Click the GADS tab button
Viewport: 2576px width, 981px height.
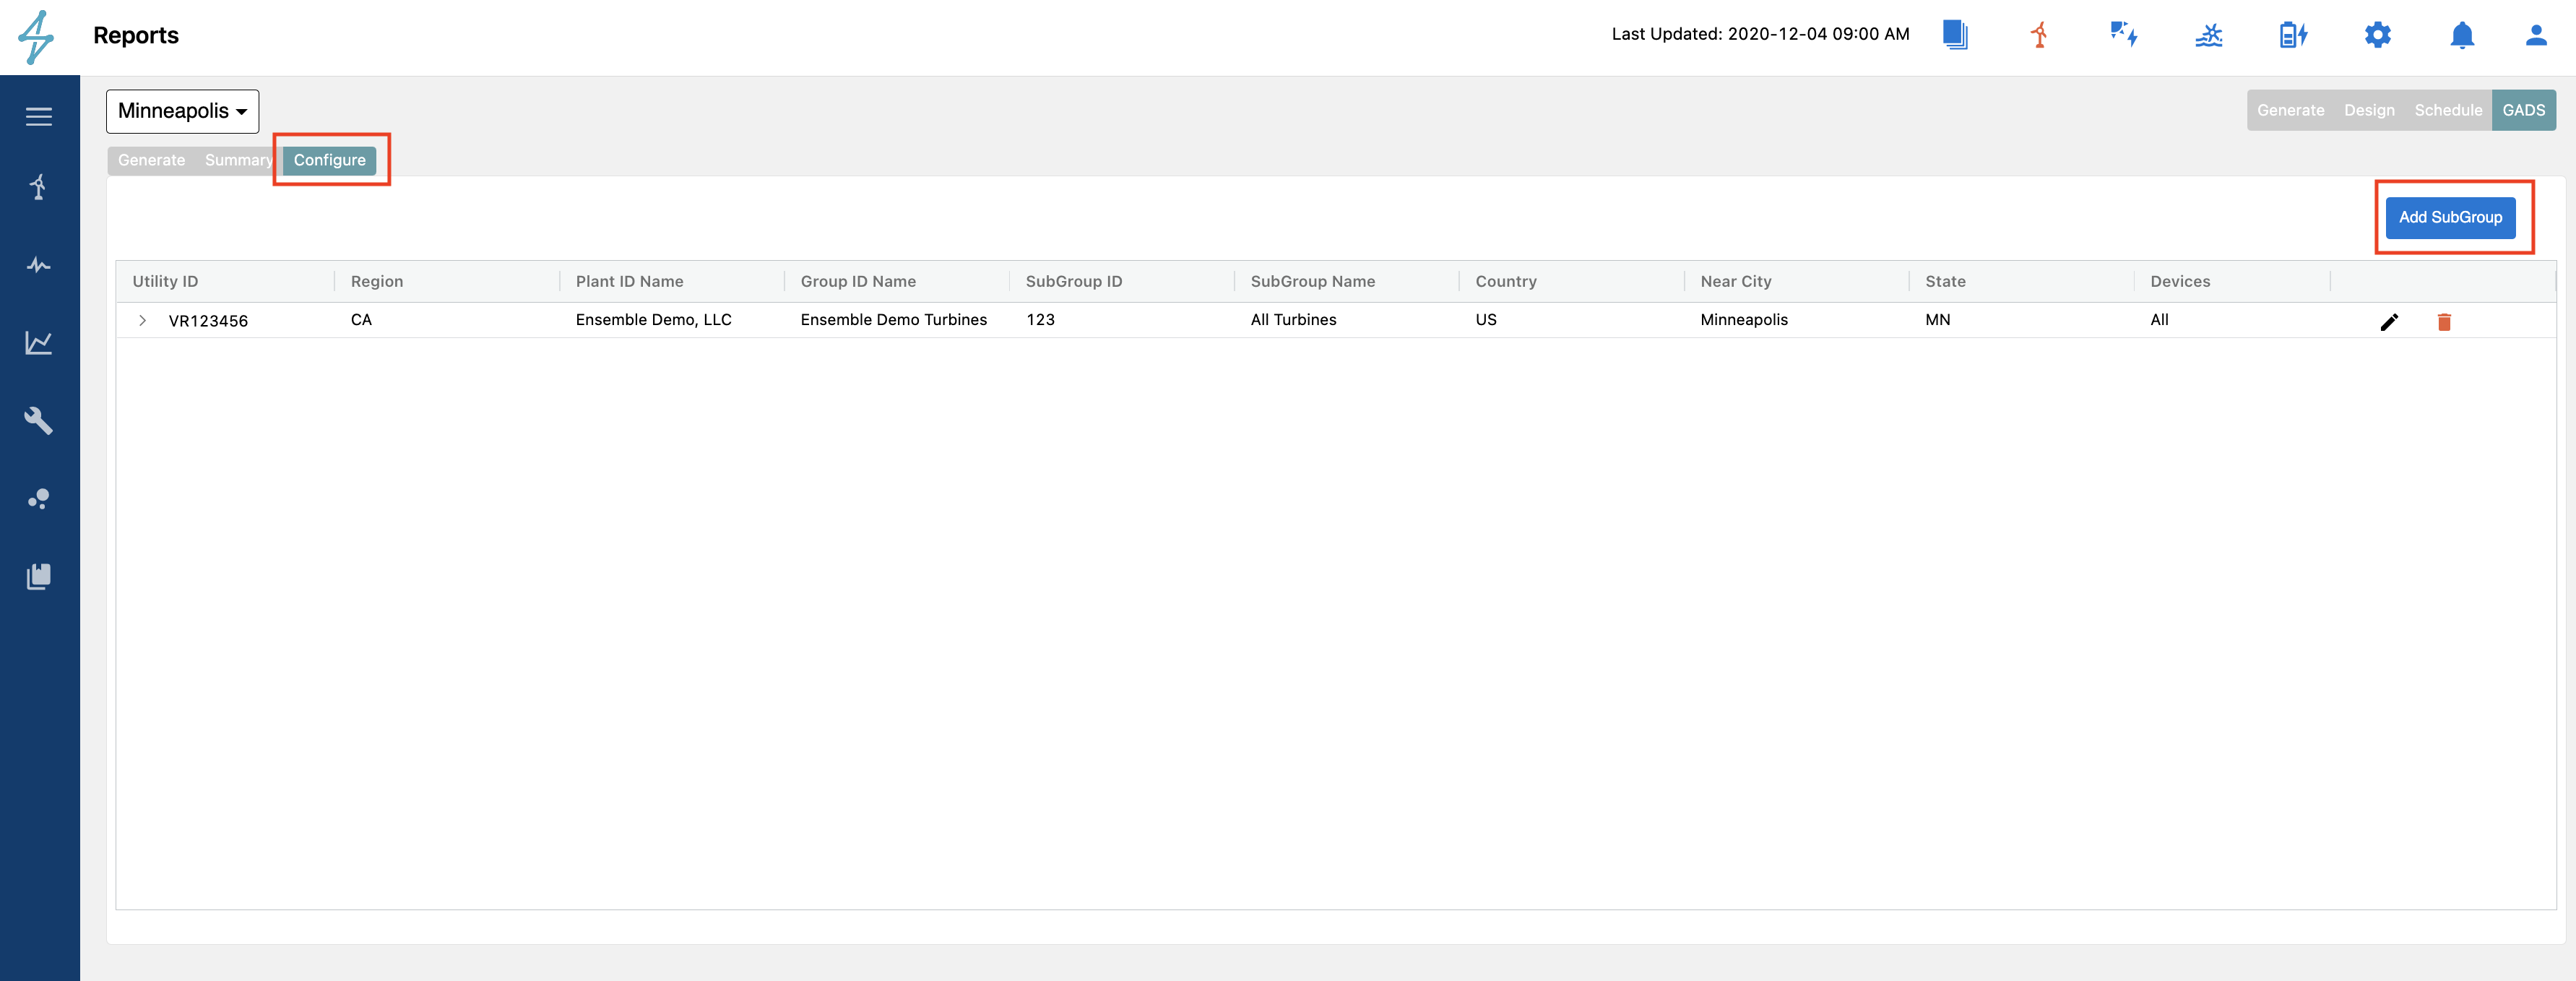tap(2523, 110)
